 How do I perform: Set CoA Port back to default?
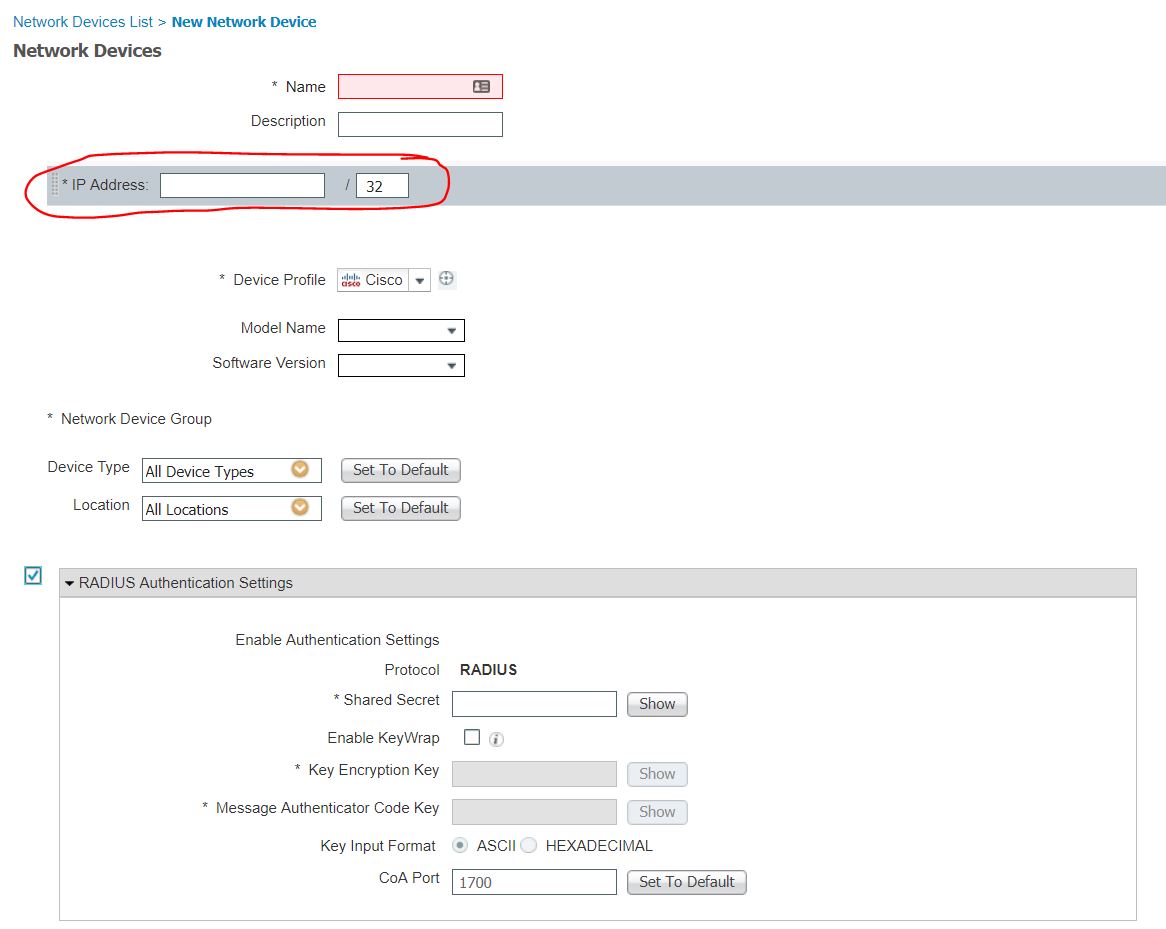click(686, 881)
